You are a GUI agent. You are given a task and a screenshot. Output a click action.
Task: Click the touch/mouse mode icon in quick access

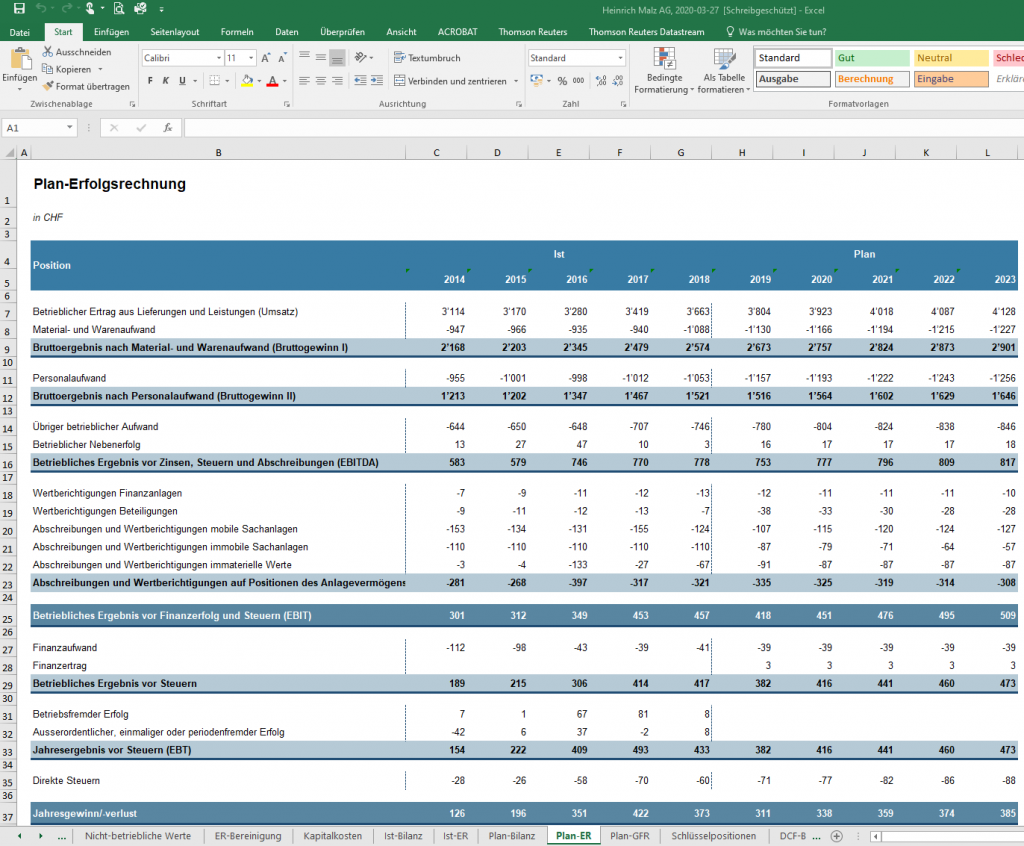click(x=89, y=8)
